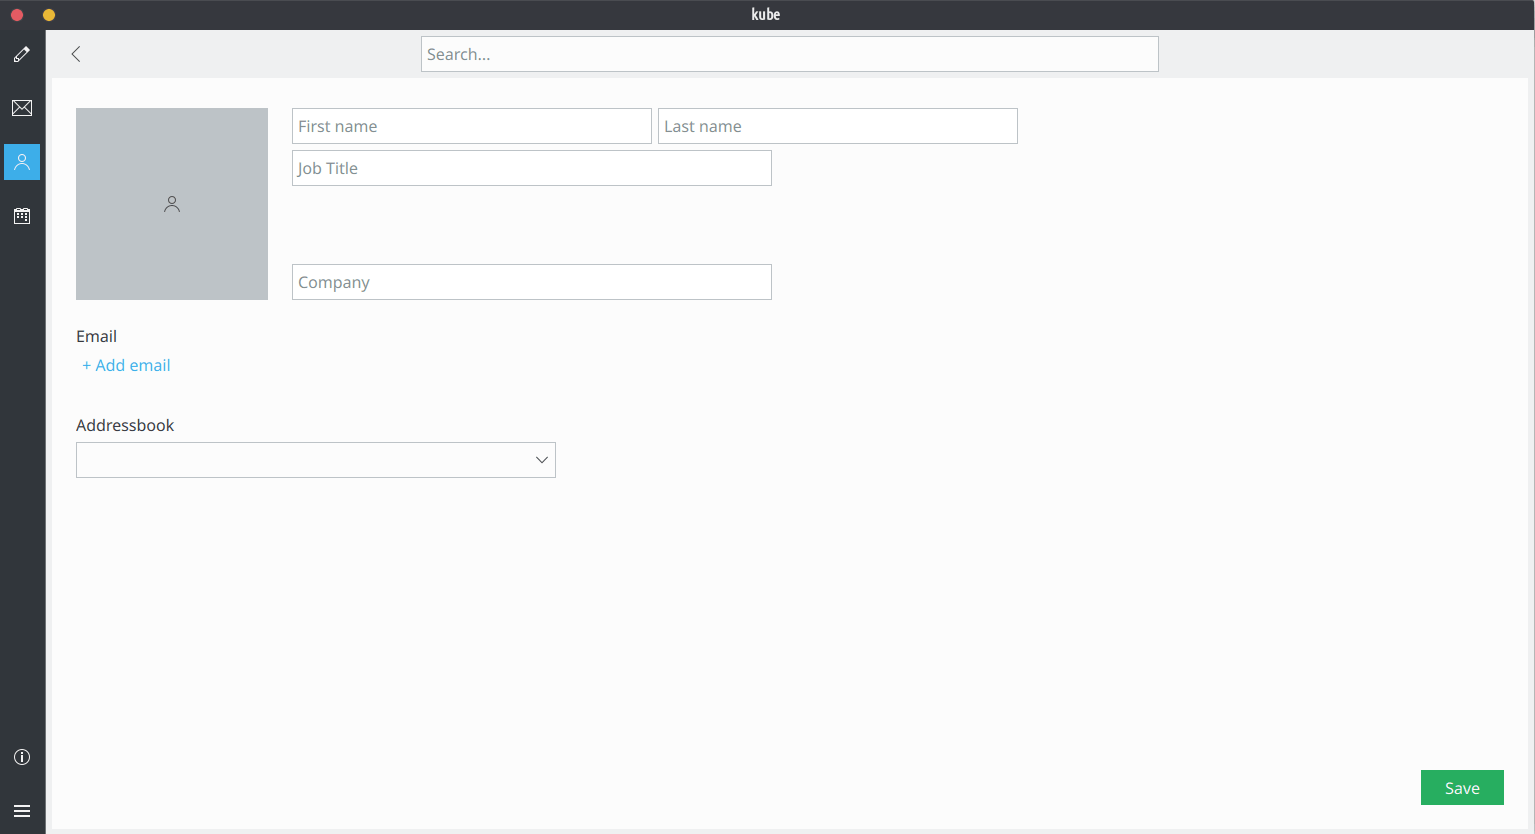
Task: Go back using the left chevron arrow
Action: tap(76, 54)
